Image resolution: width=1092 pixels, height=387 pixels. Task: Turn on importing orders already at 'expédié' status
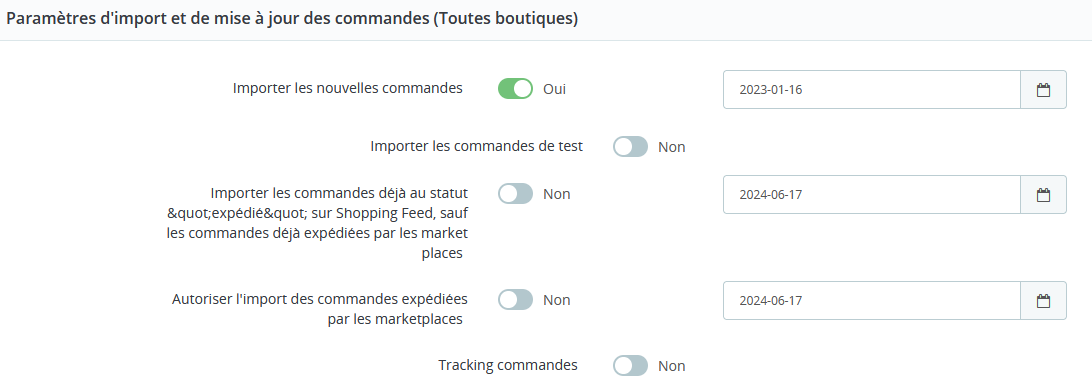click(x=515, y=194)
